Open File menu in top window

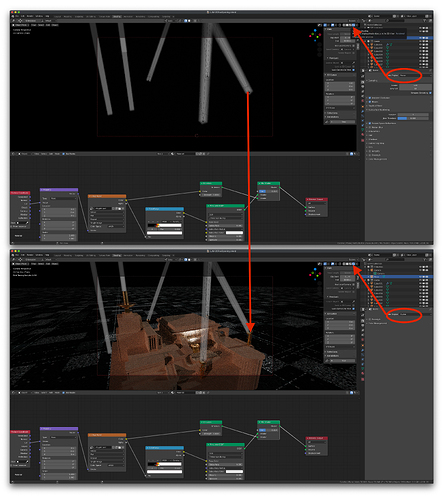[17, 16]
